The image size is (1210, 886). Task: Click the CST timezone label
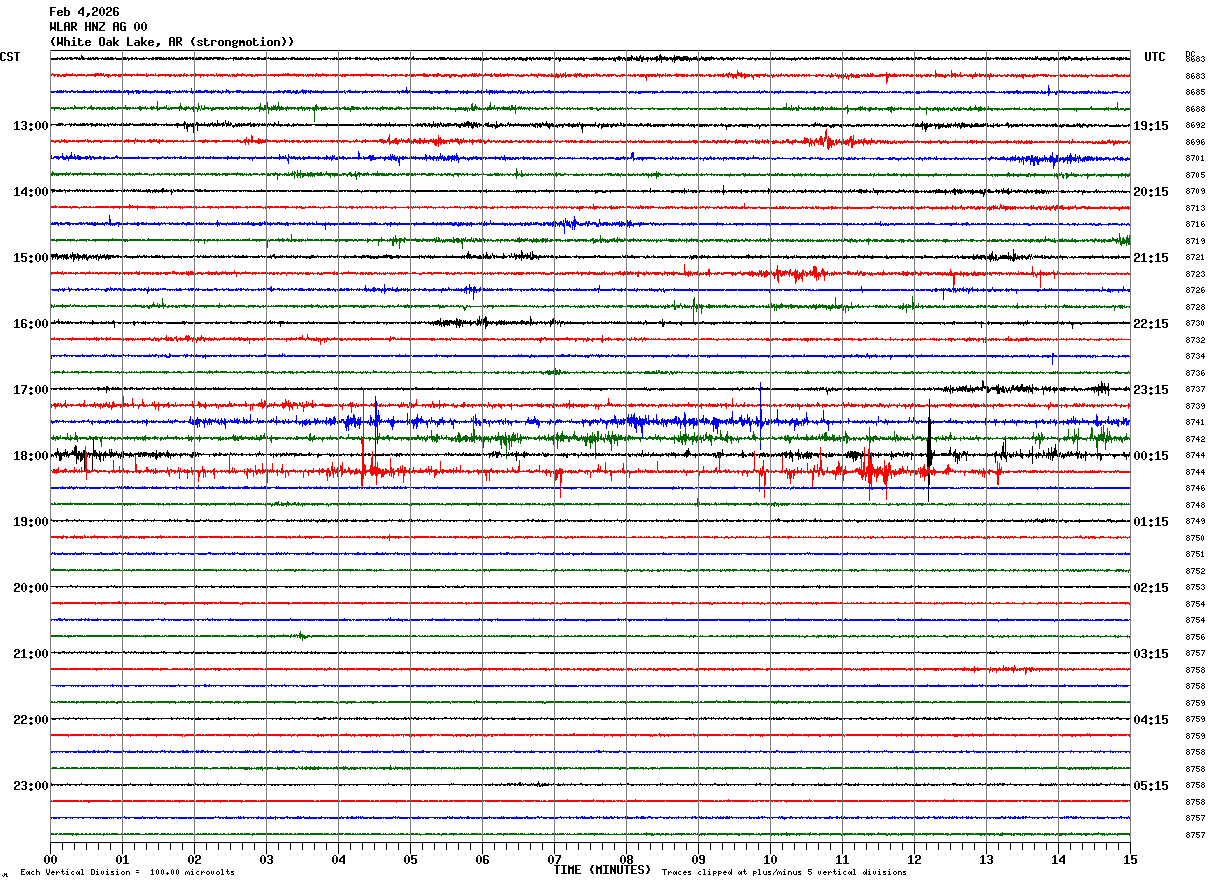(10, 57)
